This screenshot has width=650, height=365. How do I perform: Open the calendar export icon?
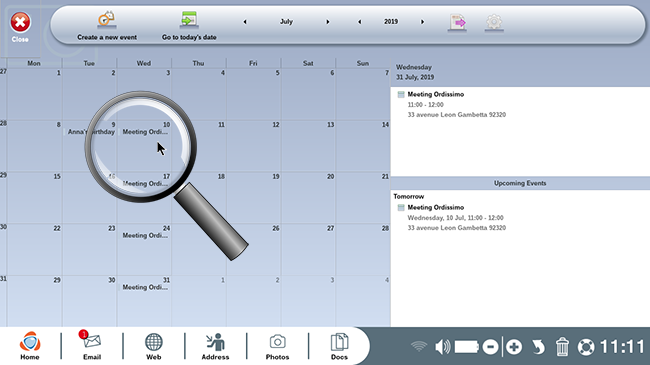[x=457, y=22]
